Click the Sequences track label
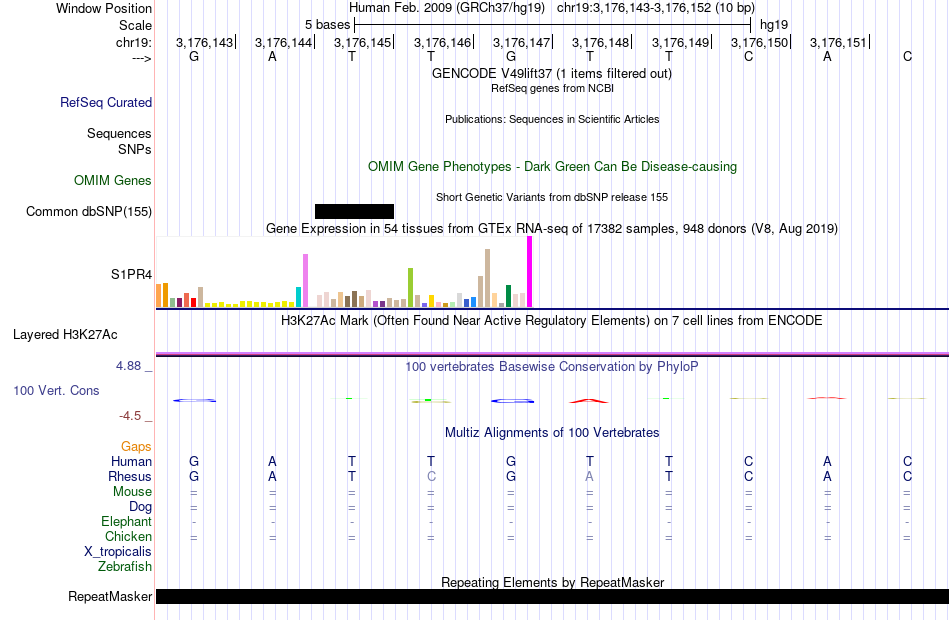Viewport: 950px width, 620px height. (119, 133)
